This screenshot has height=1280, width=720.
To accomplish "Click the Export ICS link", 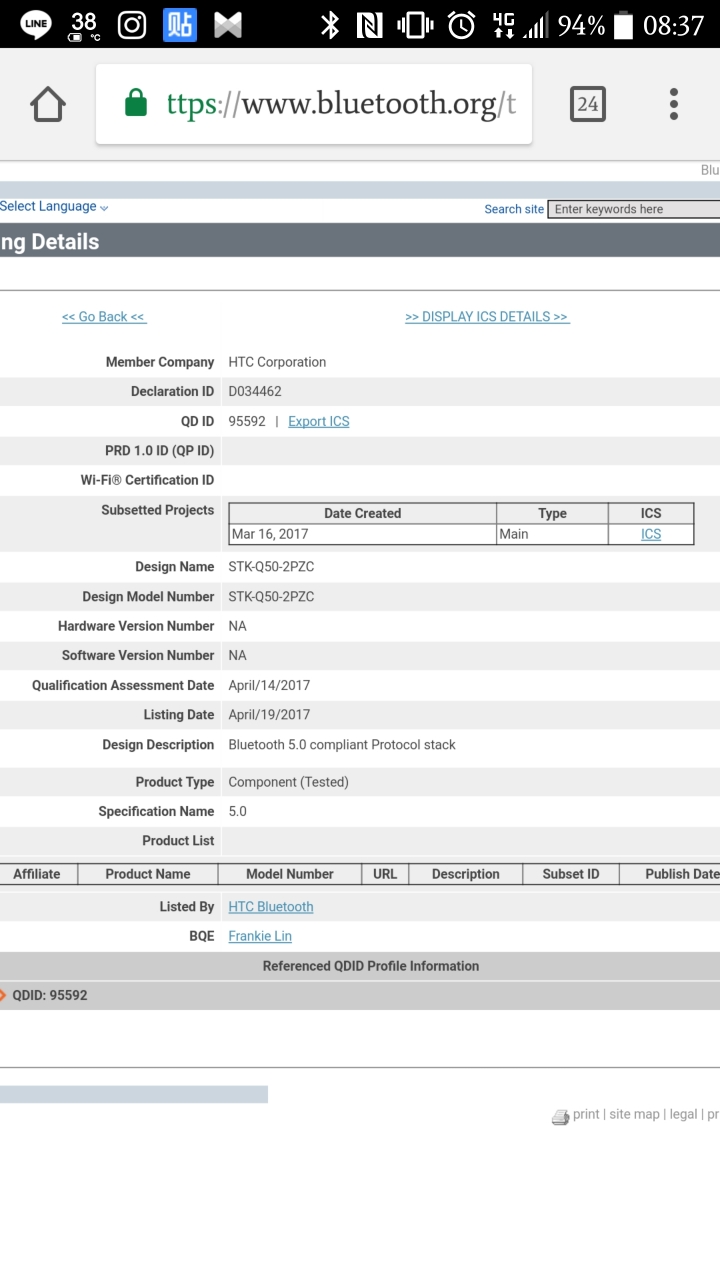I will coord(319,422).
